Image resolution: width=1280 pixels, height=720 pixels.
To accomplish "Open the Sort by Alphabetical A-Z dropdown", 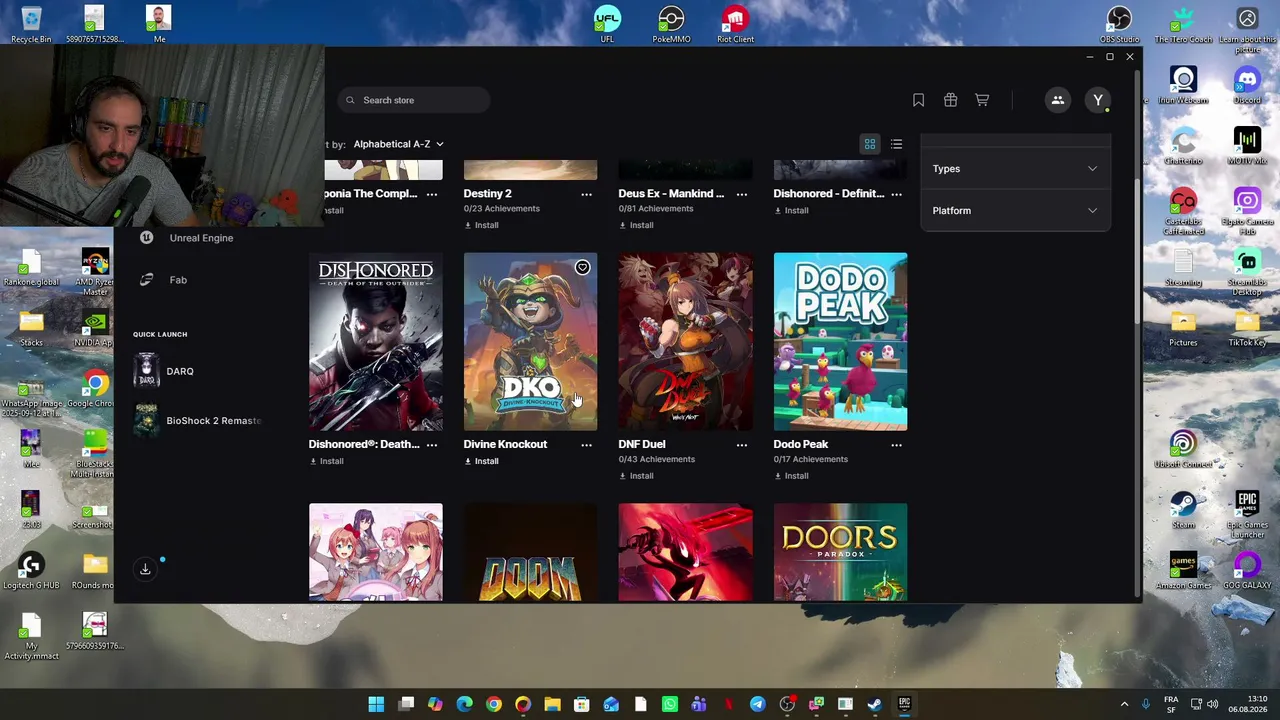I will [x=398, y=144].
